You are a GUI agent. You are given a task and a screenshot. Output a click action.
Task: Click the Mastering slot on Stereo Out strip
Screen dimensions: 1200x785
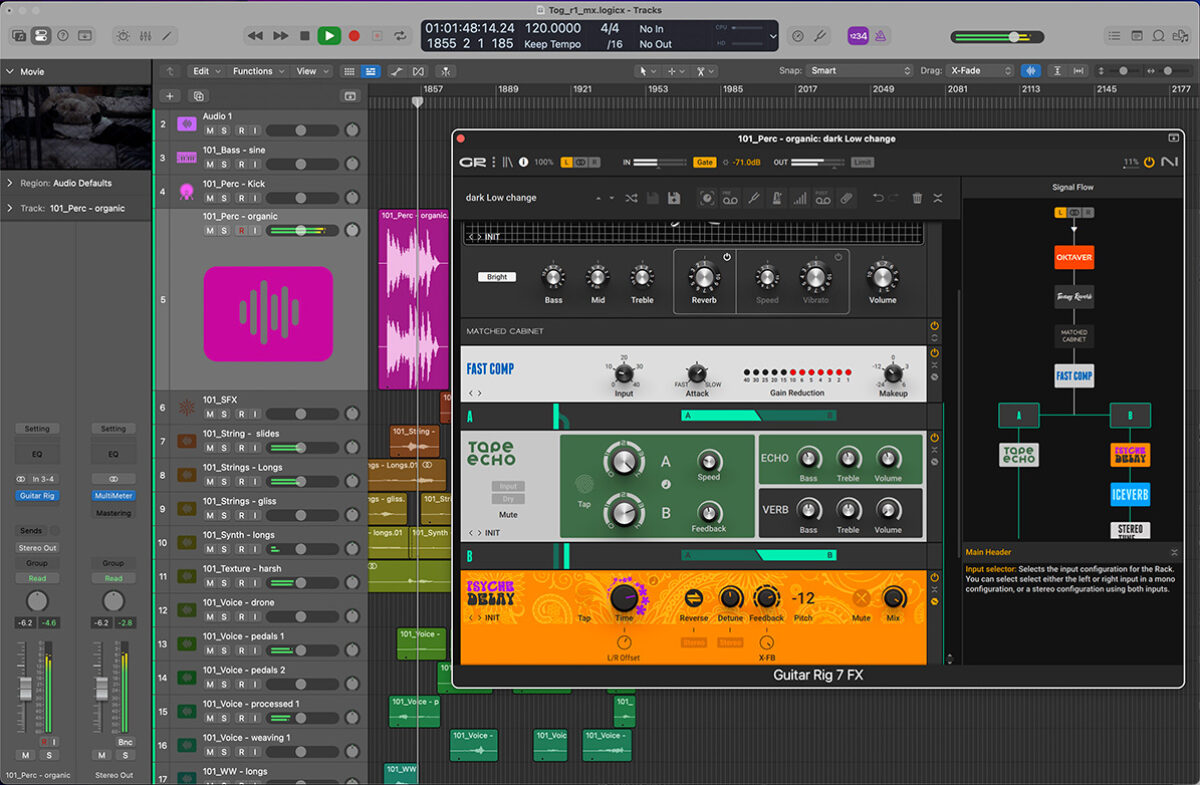113,513
